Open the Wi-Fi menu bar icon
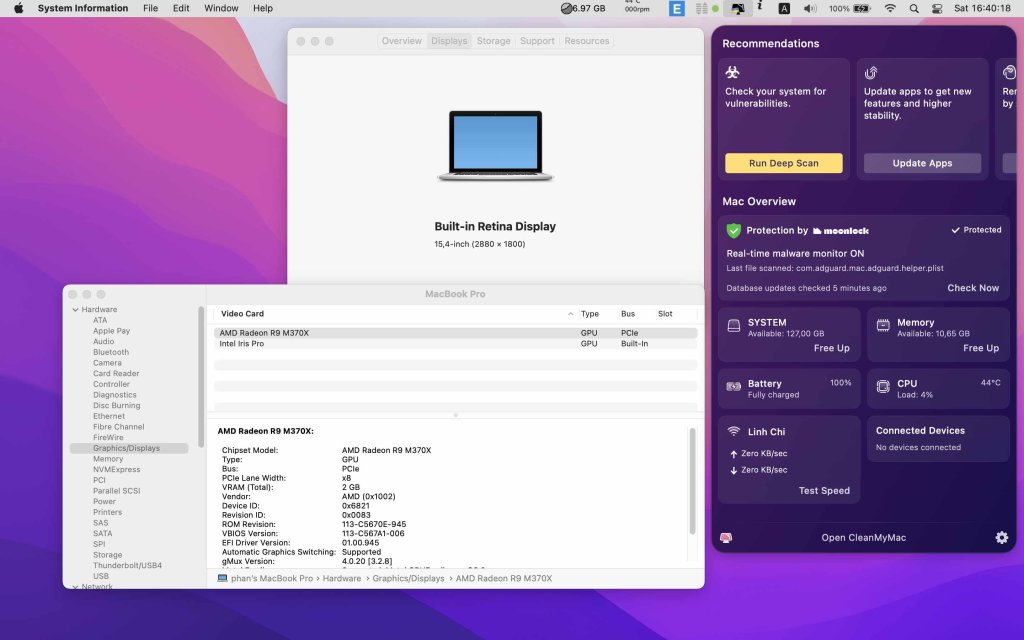Viewport: 1024px width, 640px height. (x=890, y=8)
